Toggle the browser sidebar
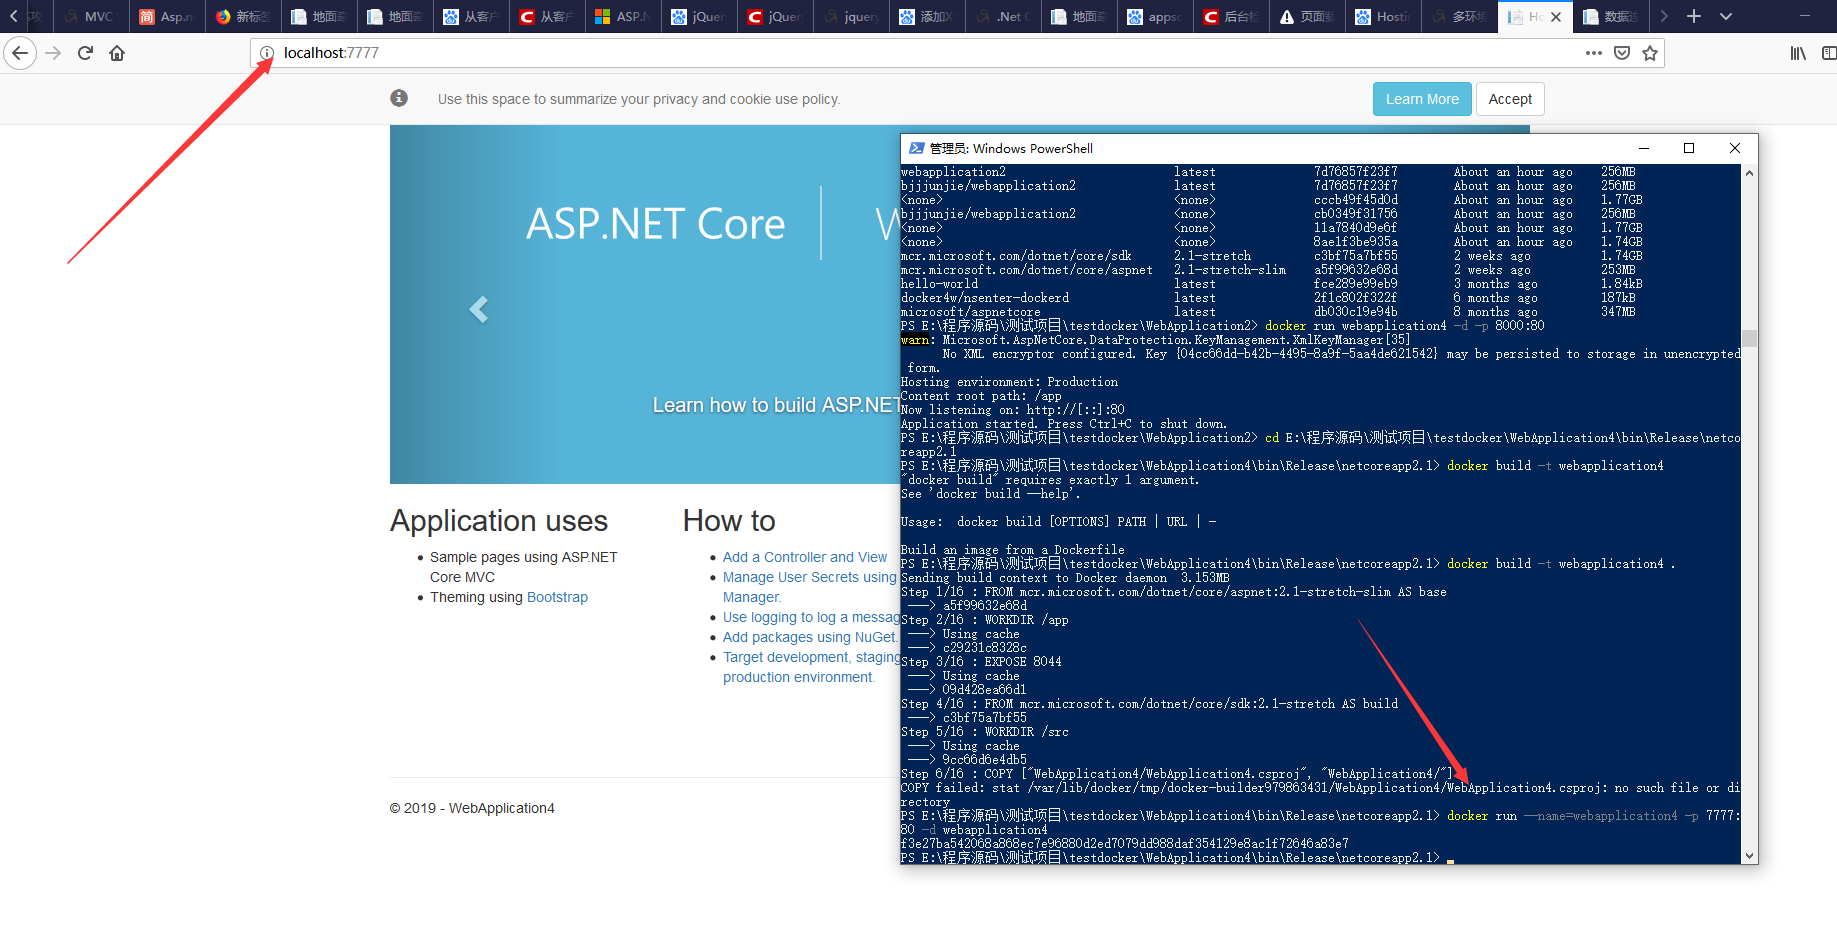Image resolution: width=1837 pixels, height=927 pixels. pos(1829,53)
